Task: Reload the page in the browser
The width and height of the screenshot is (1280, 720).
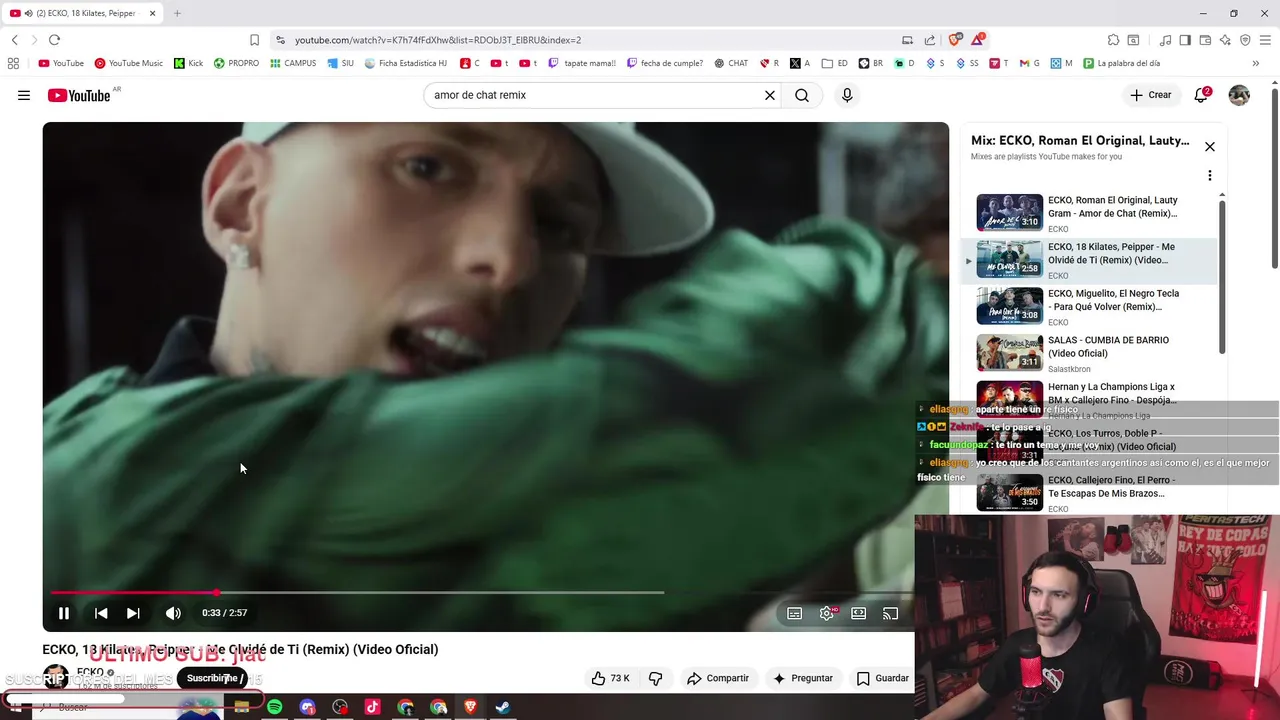Action: click(x=54, y=40)
